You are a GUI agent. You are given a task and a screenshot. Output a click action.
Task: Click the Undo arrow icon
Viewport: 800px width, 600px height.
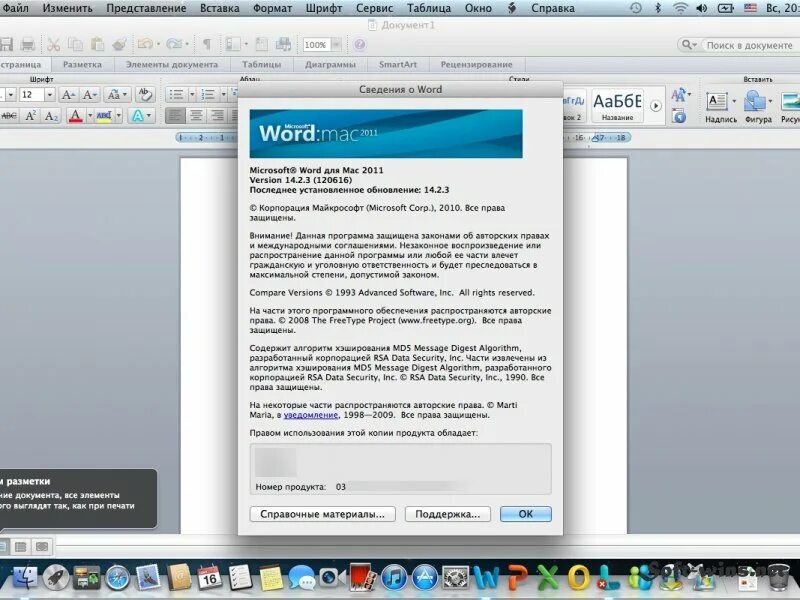[x=145, y=45]
